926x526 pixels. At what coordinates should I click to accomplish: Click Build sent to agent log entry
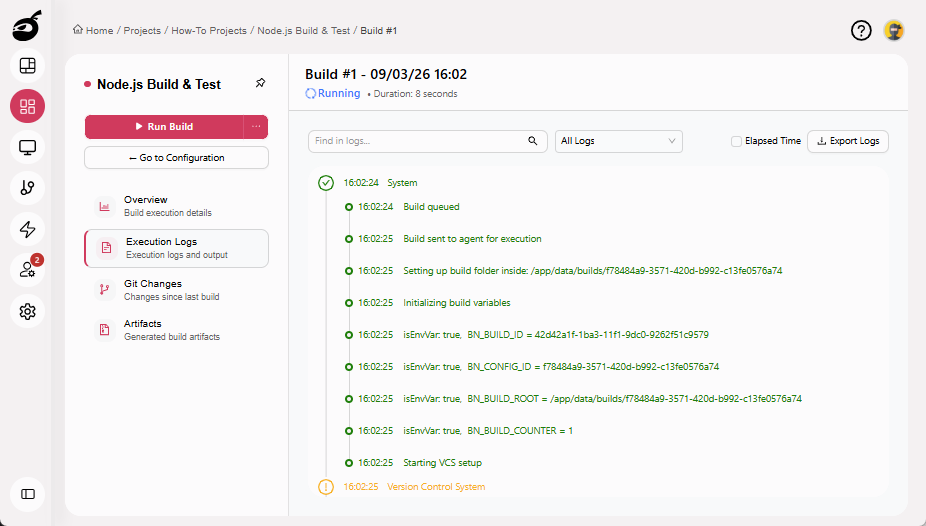(472, 239)
